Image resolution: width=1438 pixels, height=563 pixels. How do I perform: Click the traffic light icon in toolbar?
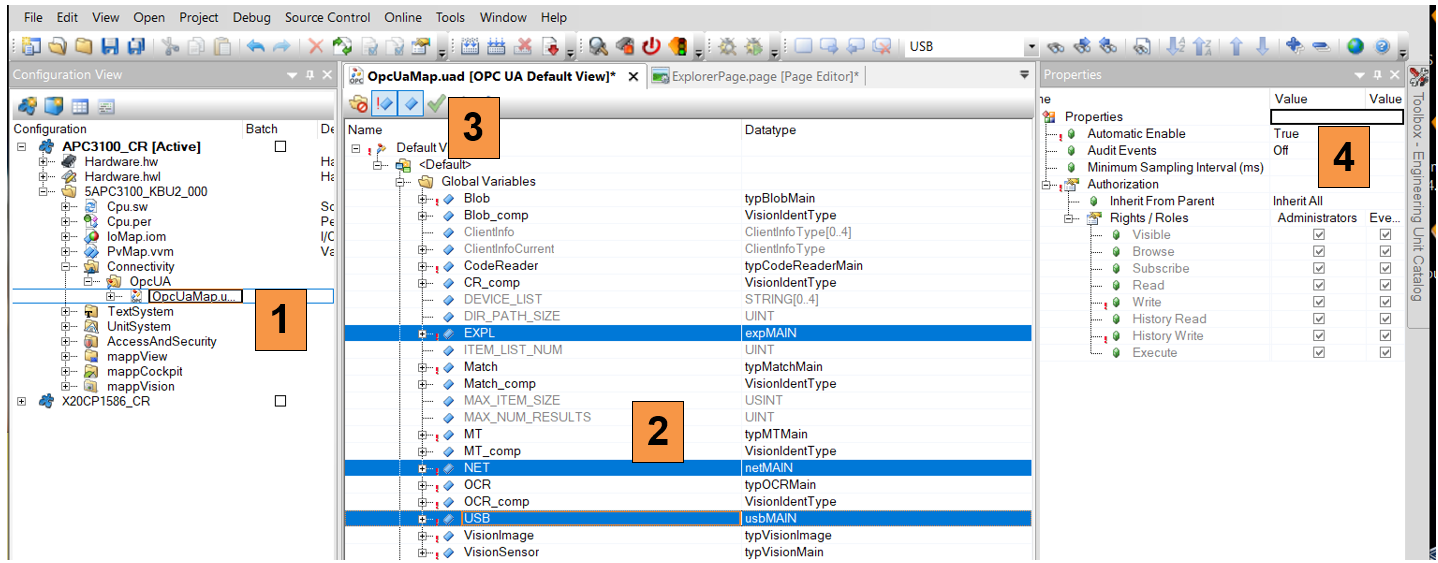[x=677, y=46]
